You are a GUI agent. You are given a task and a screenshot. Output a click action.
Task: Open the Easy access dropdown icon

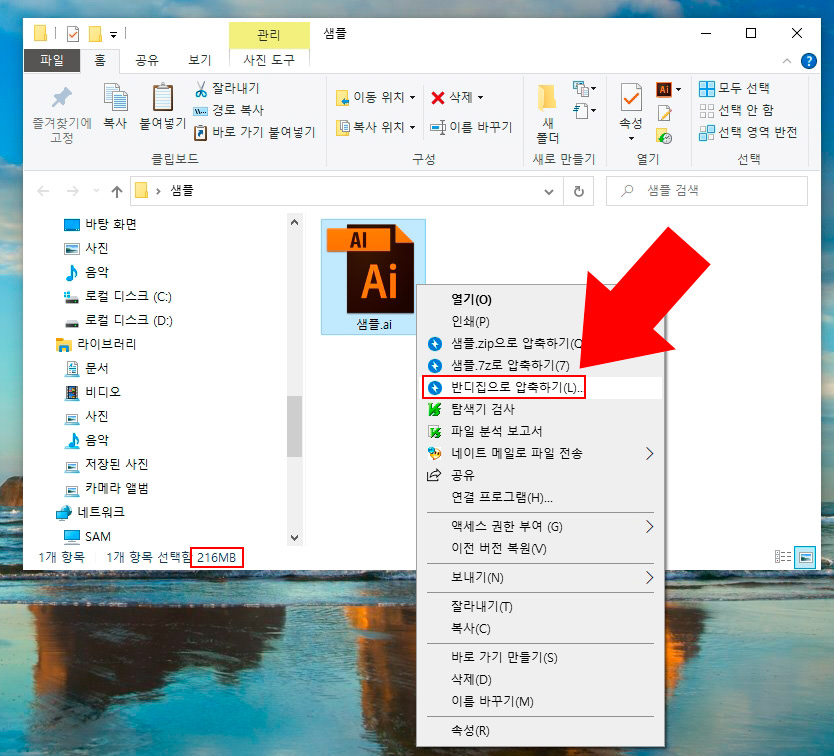coord(584,111)
